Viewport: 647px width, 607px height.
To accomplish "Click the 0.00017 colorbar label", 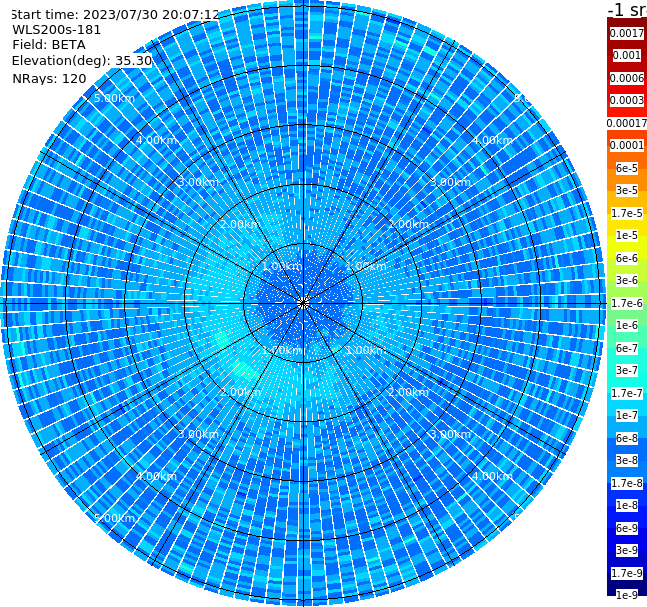I will 626,123.
